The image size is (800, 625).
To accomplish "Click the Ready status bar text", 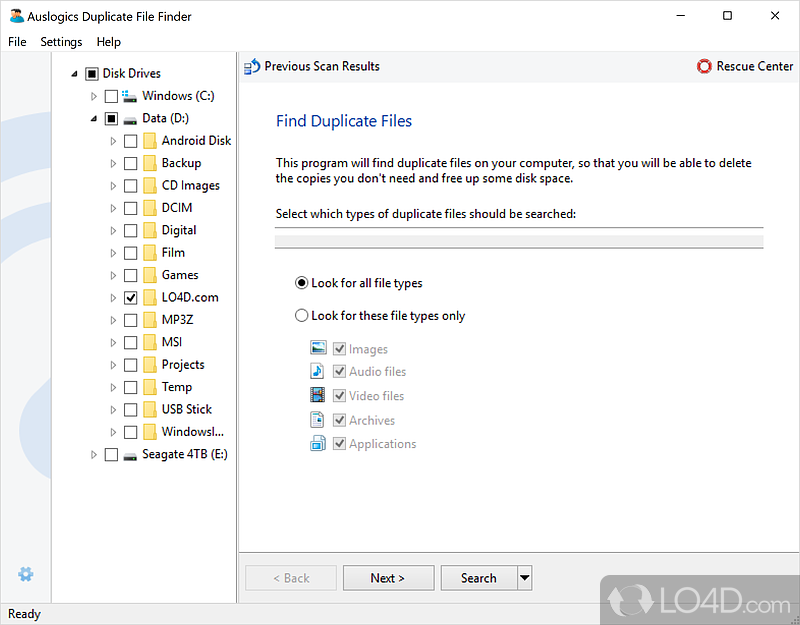I will tap(24, 614).
